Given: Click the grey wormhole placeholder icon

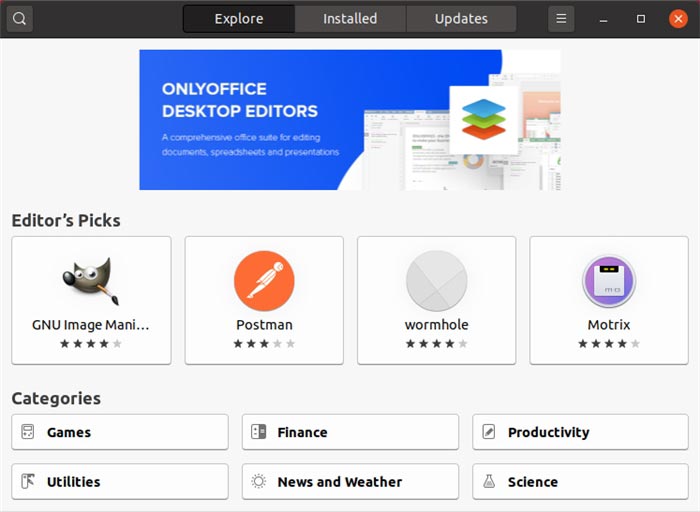Looking at the screenshot, I should point(437,281).
